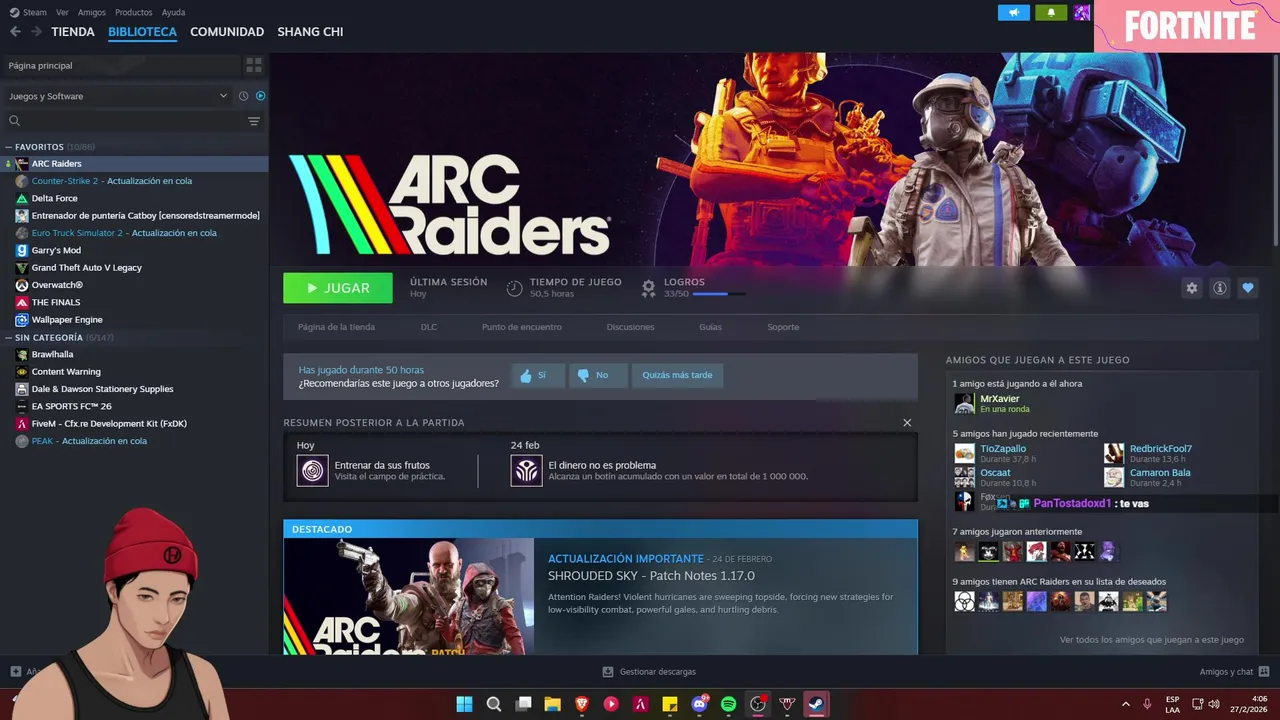
Task: Go to the TIENDA tab
Action: [x=73, y=32]
